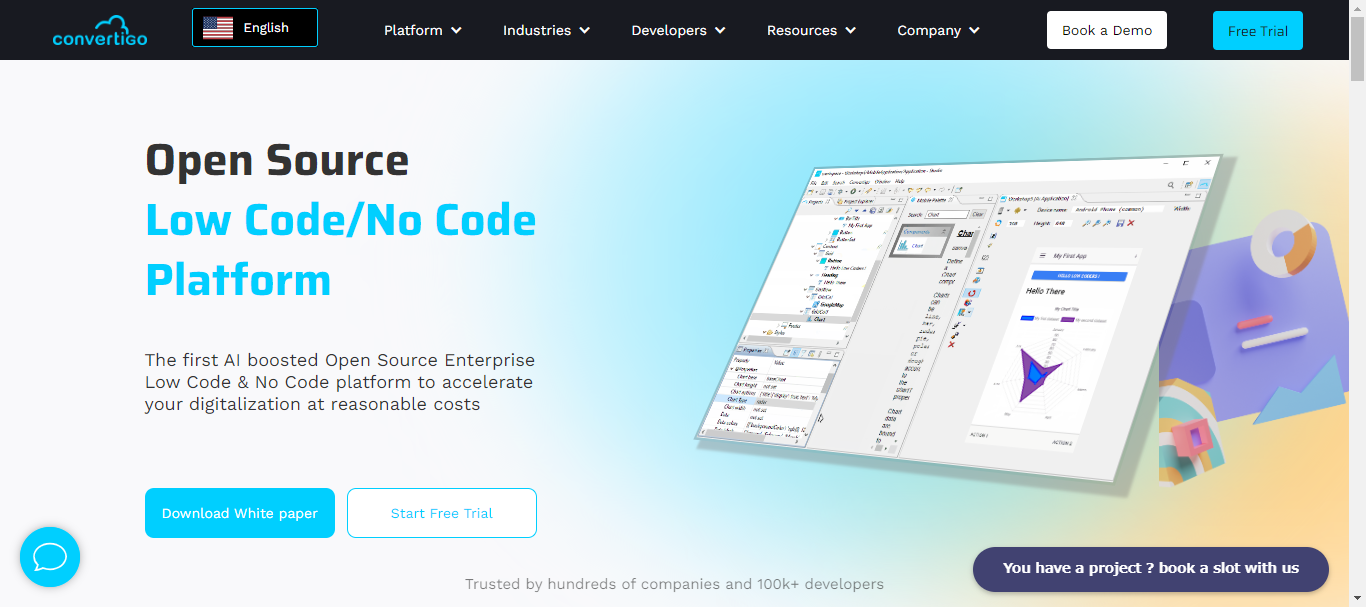This screenshot has height=607, width=1366.
Task: Expand the Platform menu
Action: (423, 30)
